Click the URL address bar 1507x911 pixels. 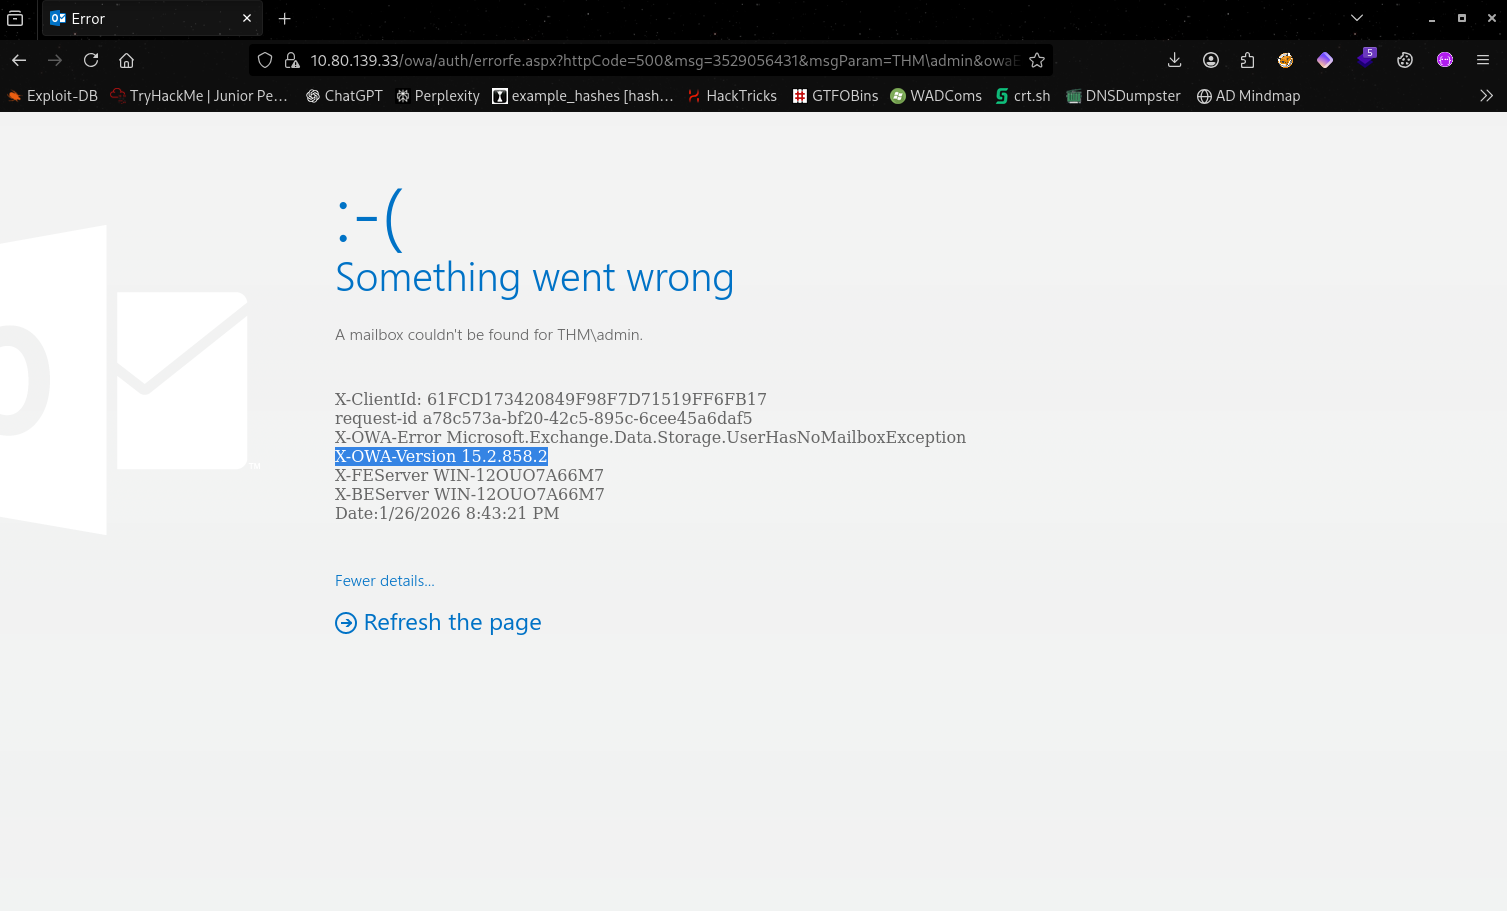[x=660, y=60]
